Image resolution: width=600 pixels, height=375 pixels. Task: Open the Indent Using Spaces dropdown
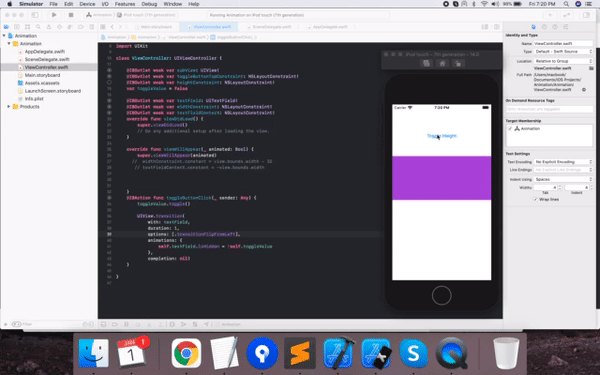(563, 179)
